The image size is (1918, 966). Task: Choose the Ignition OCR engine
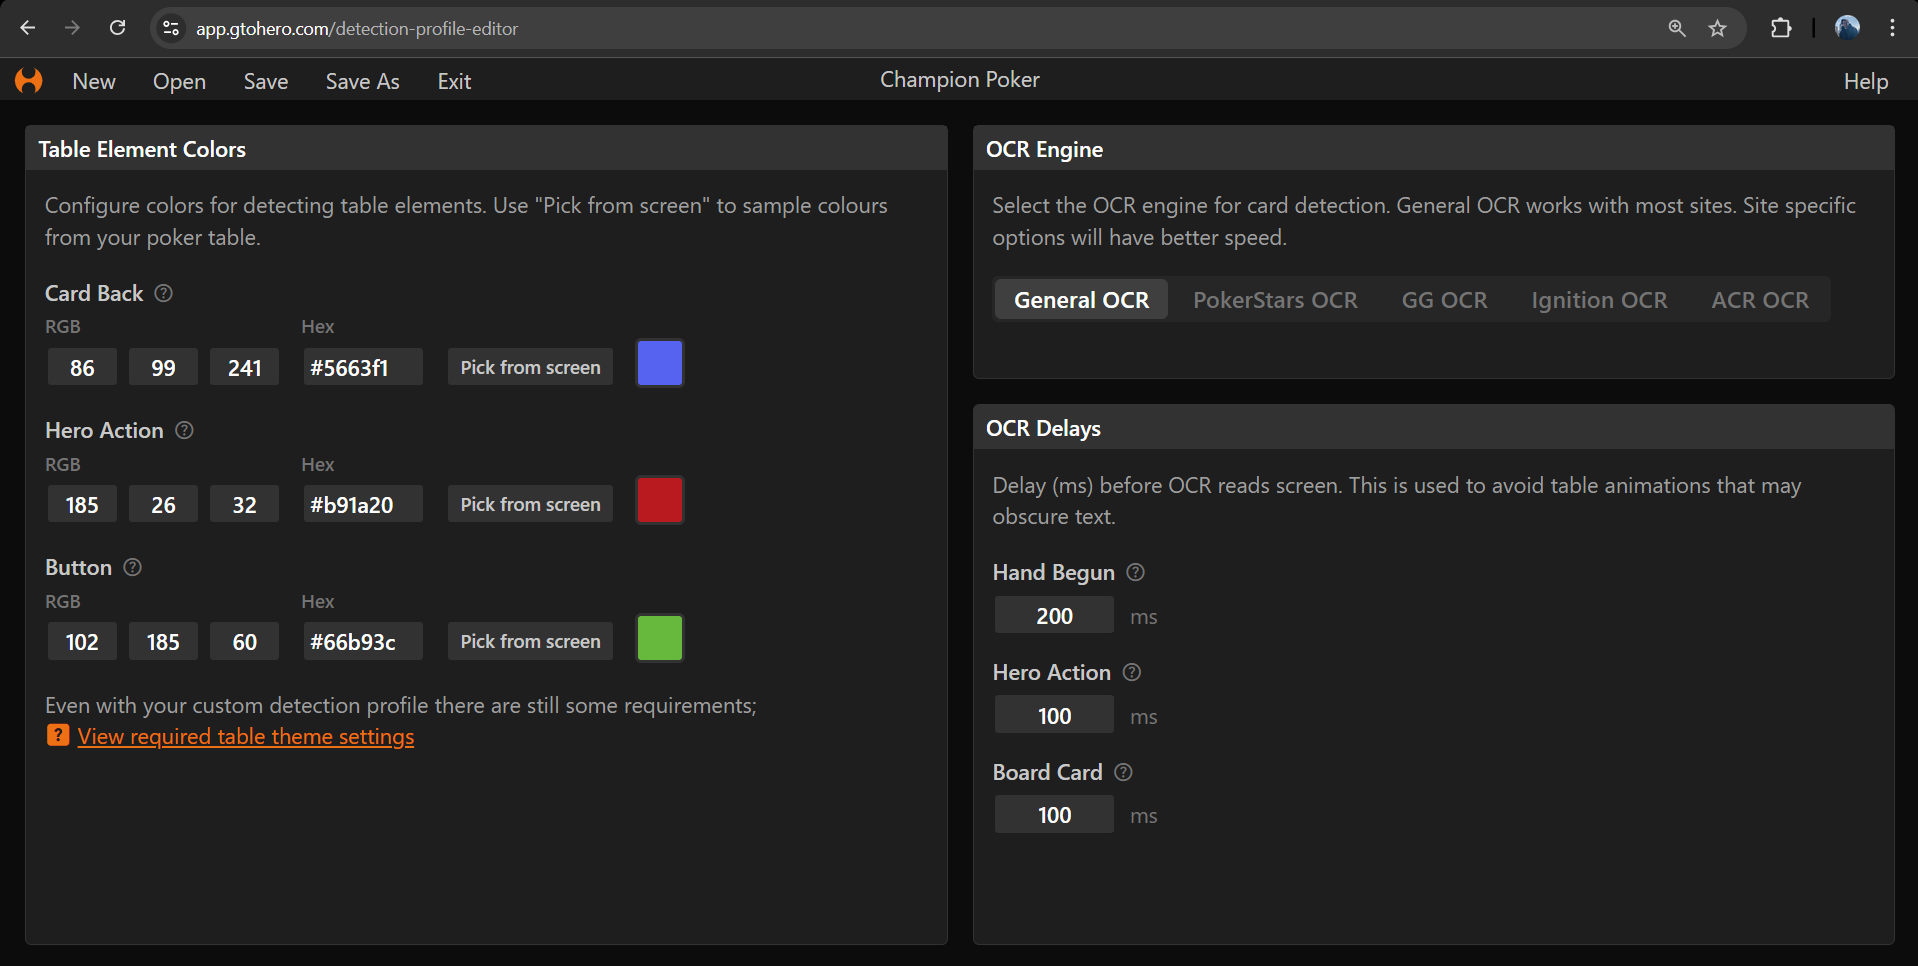[1598, 300]
